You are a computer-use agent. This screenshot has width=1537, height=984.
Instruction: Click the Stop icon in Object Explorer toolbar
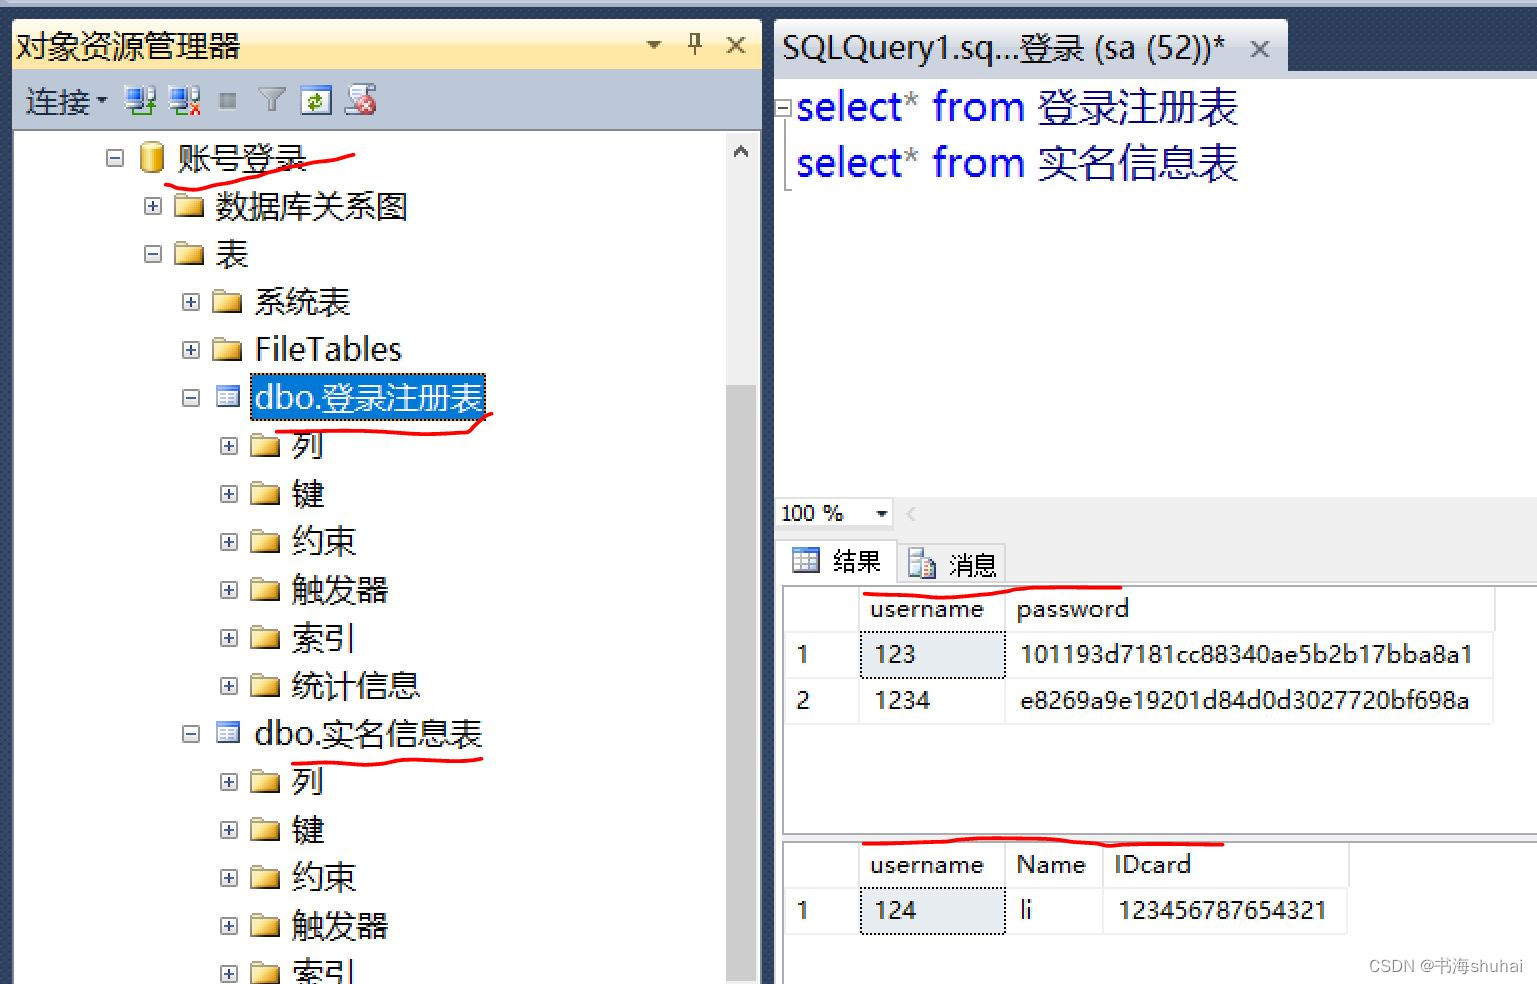[228, 100]
